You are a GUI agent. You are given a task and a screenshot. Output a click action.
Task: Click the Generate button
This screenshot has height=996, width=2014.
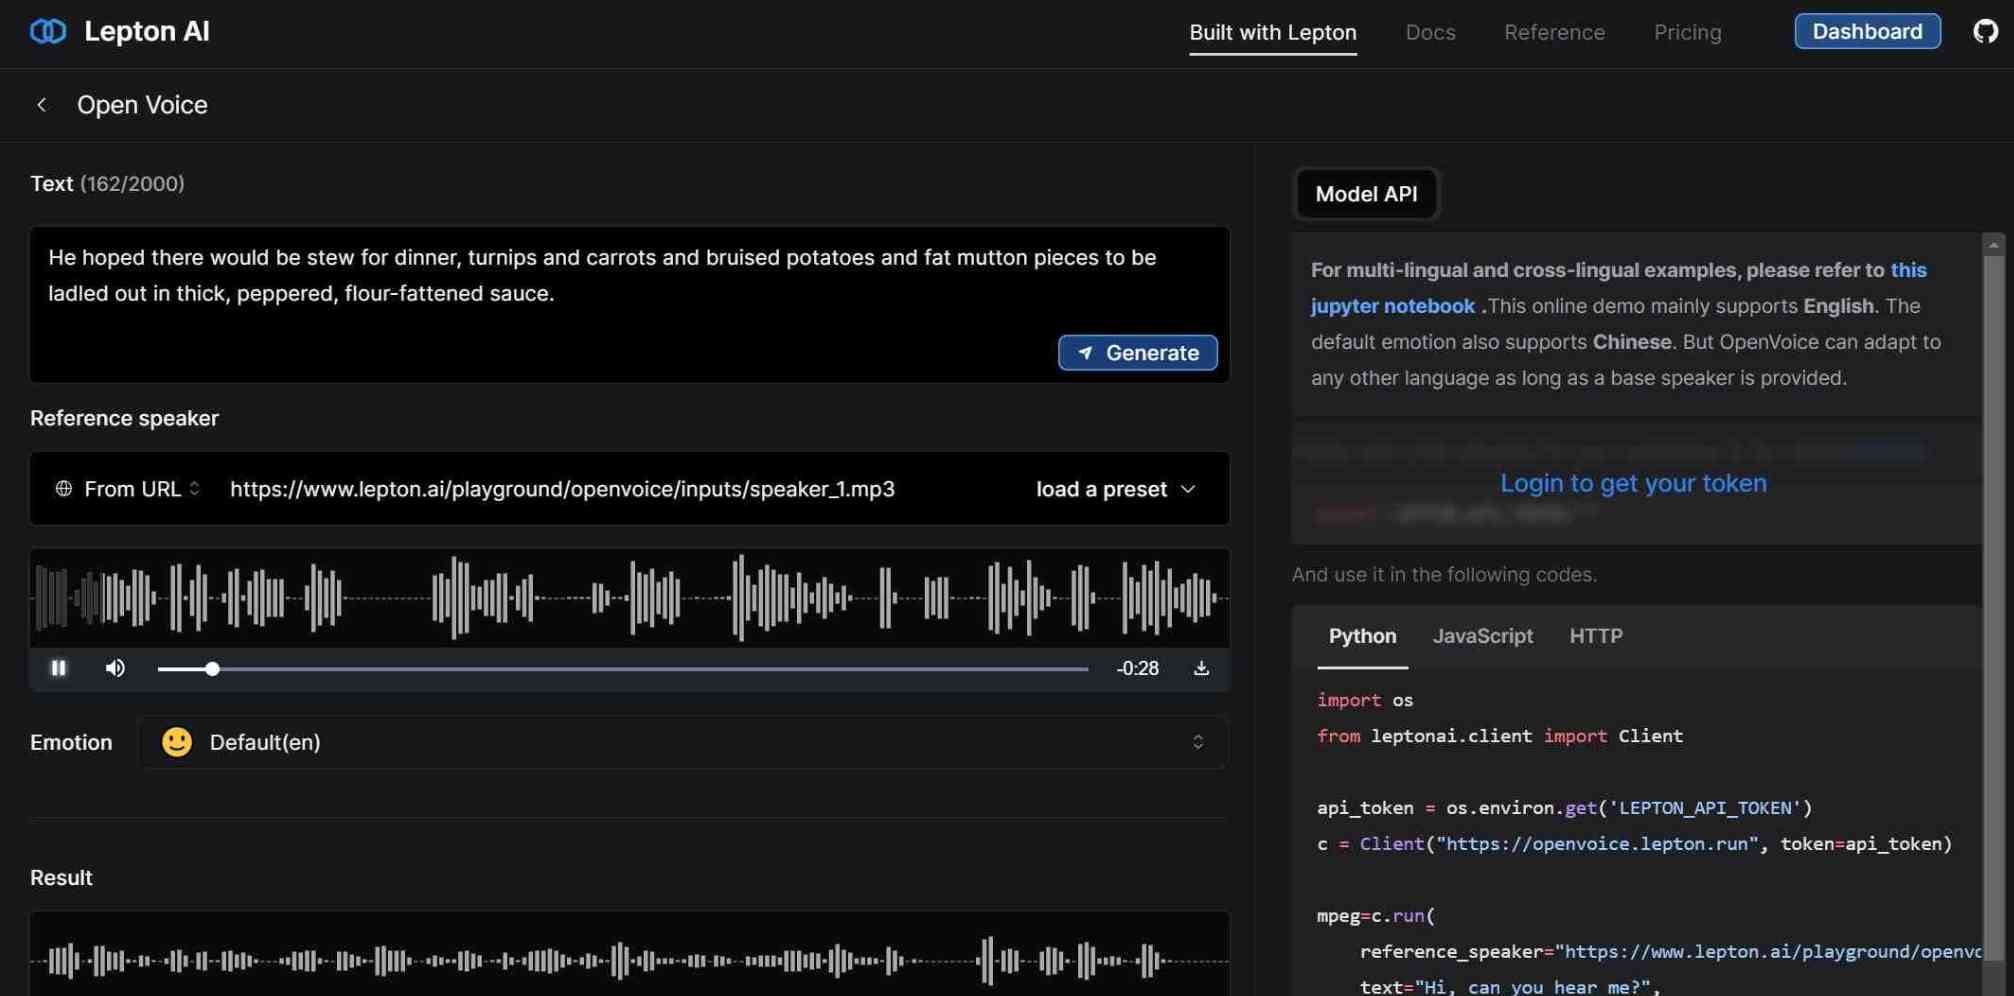1137,352
